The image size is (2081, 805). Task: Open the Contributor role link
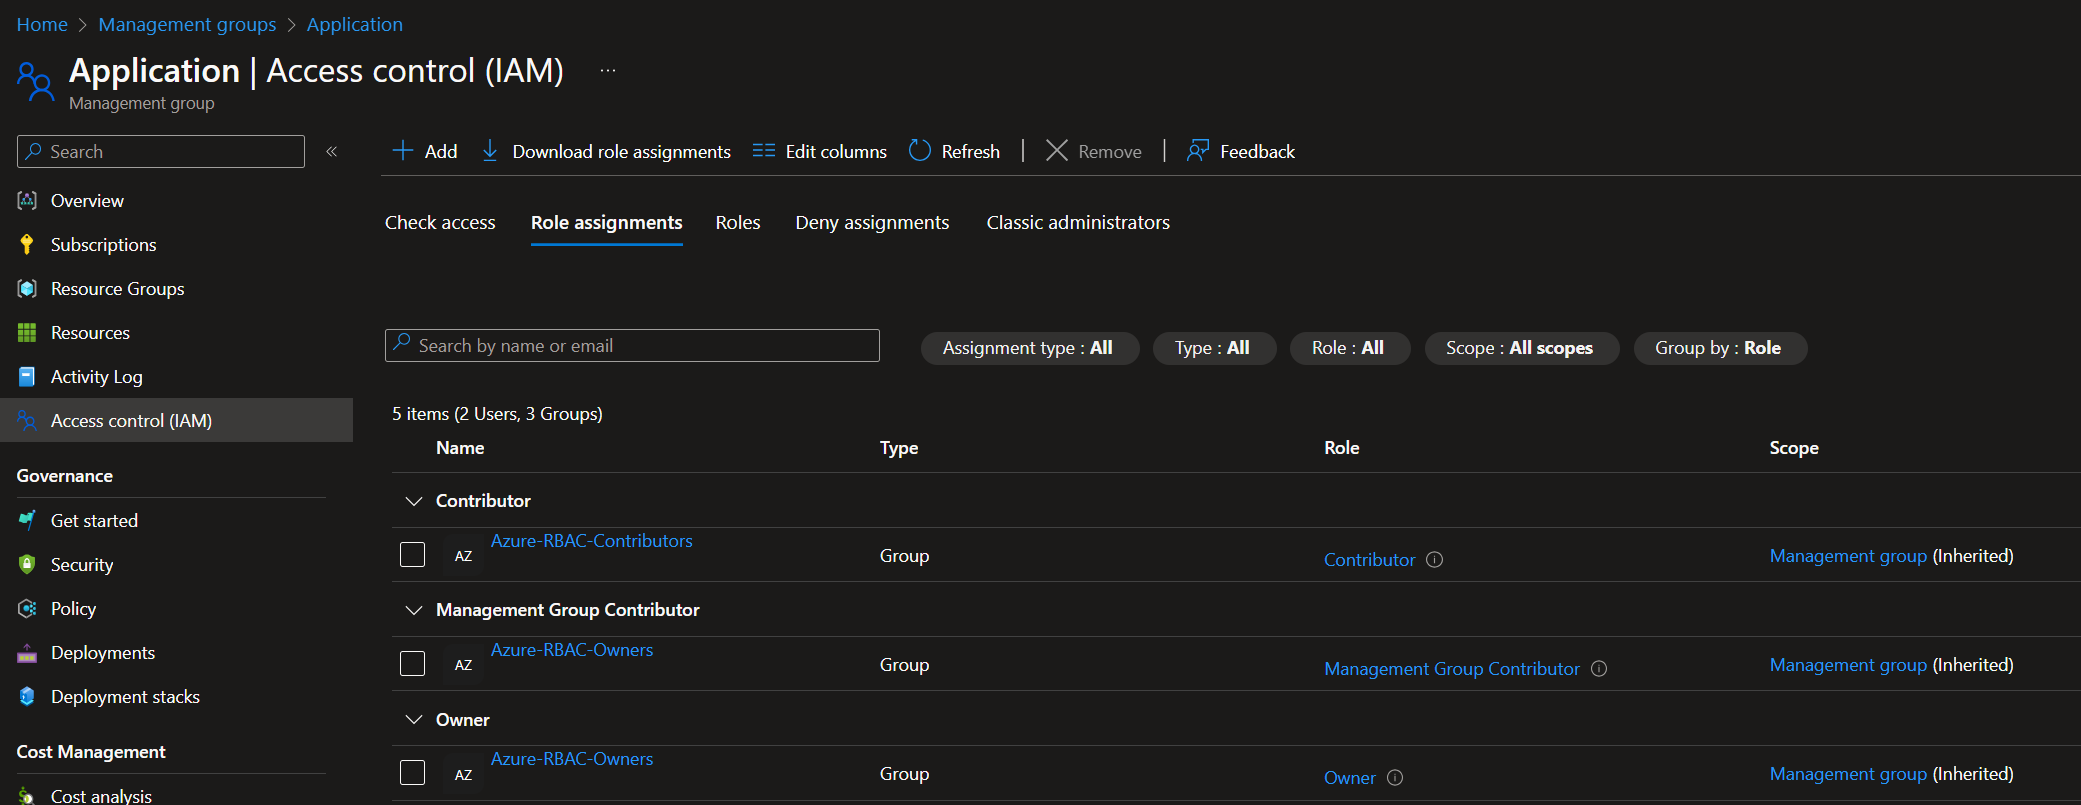[x=1369, y=560]
